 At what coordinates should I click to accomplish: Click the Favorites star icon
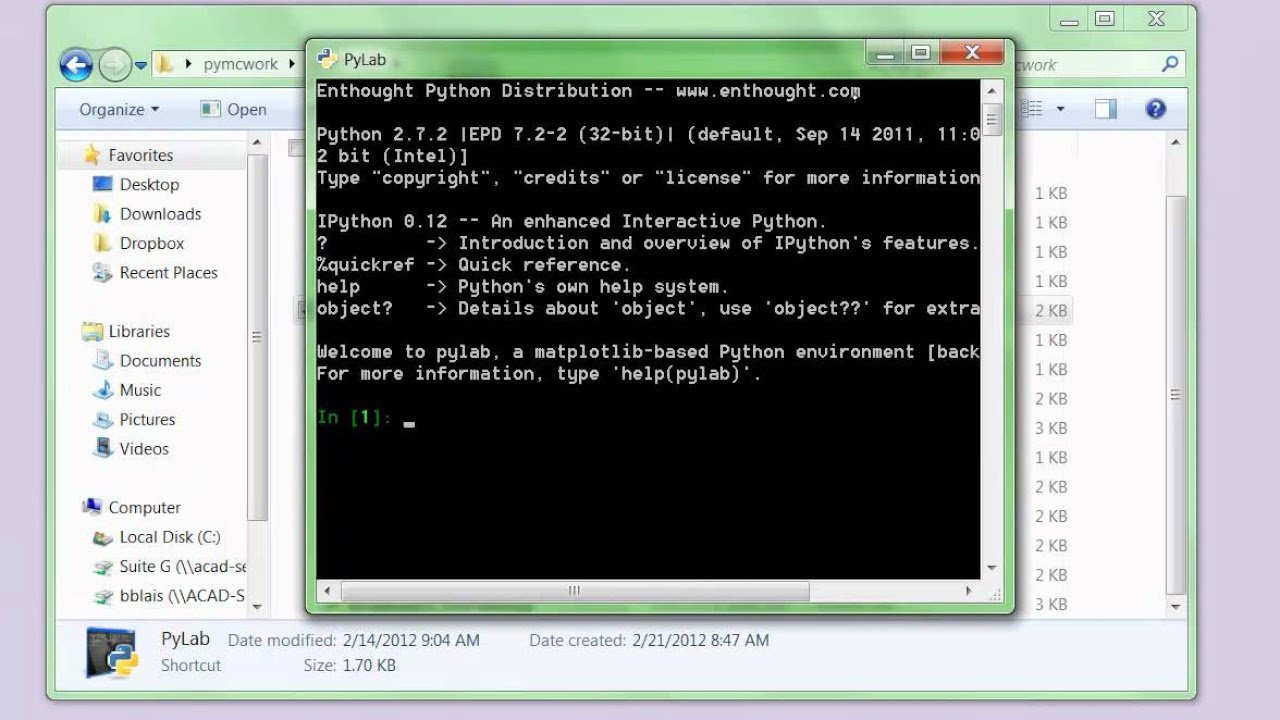tap(93, 155)
